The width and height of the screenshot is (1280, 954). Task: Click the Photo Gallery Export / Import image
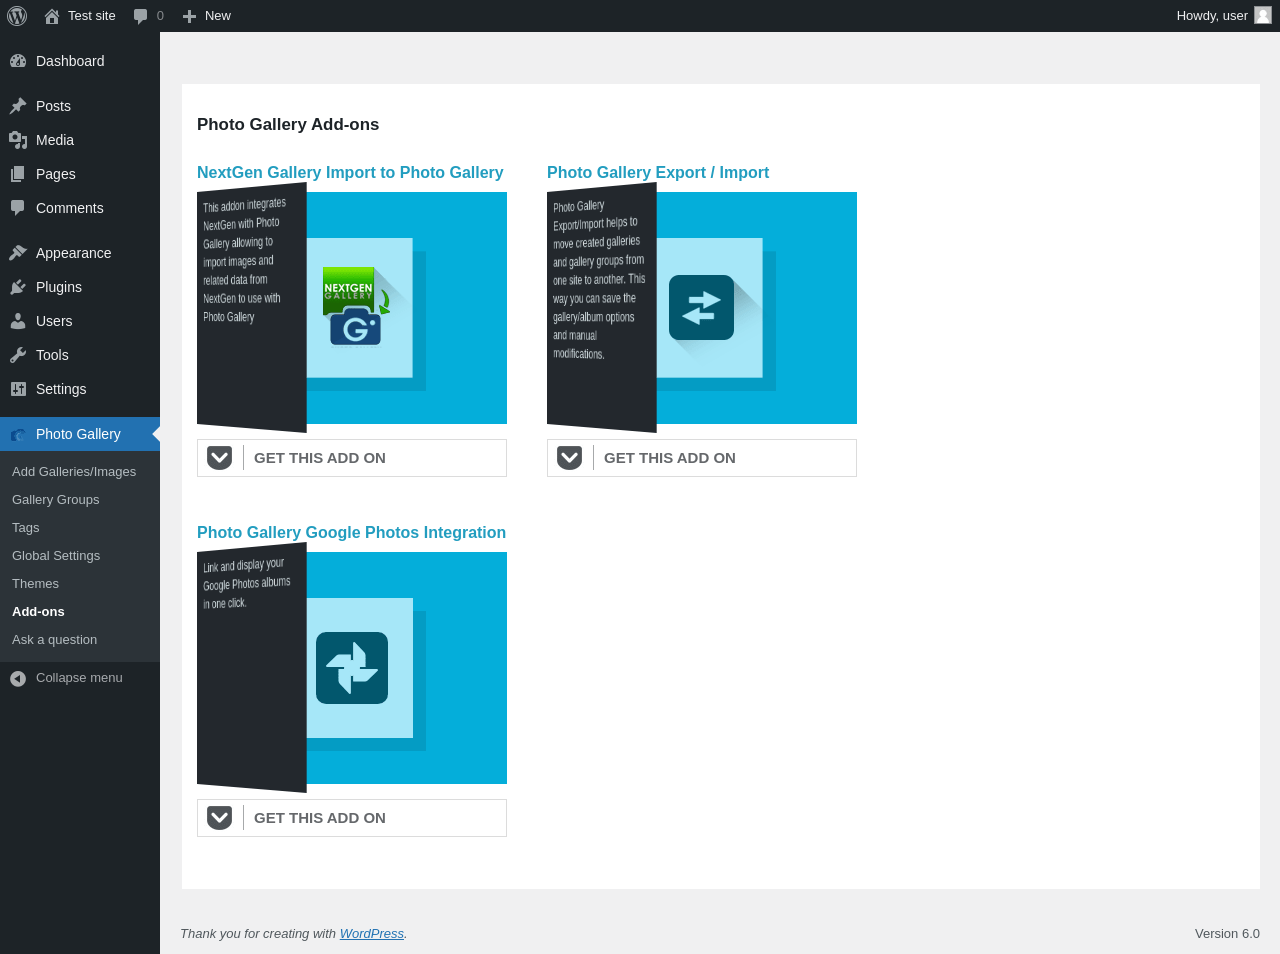702,308
